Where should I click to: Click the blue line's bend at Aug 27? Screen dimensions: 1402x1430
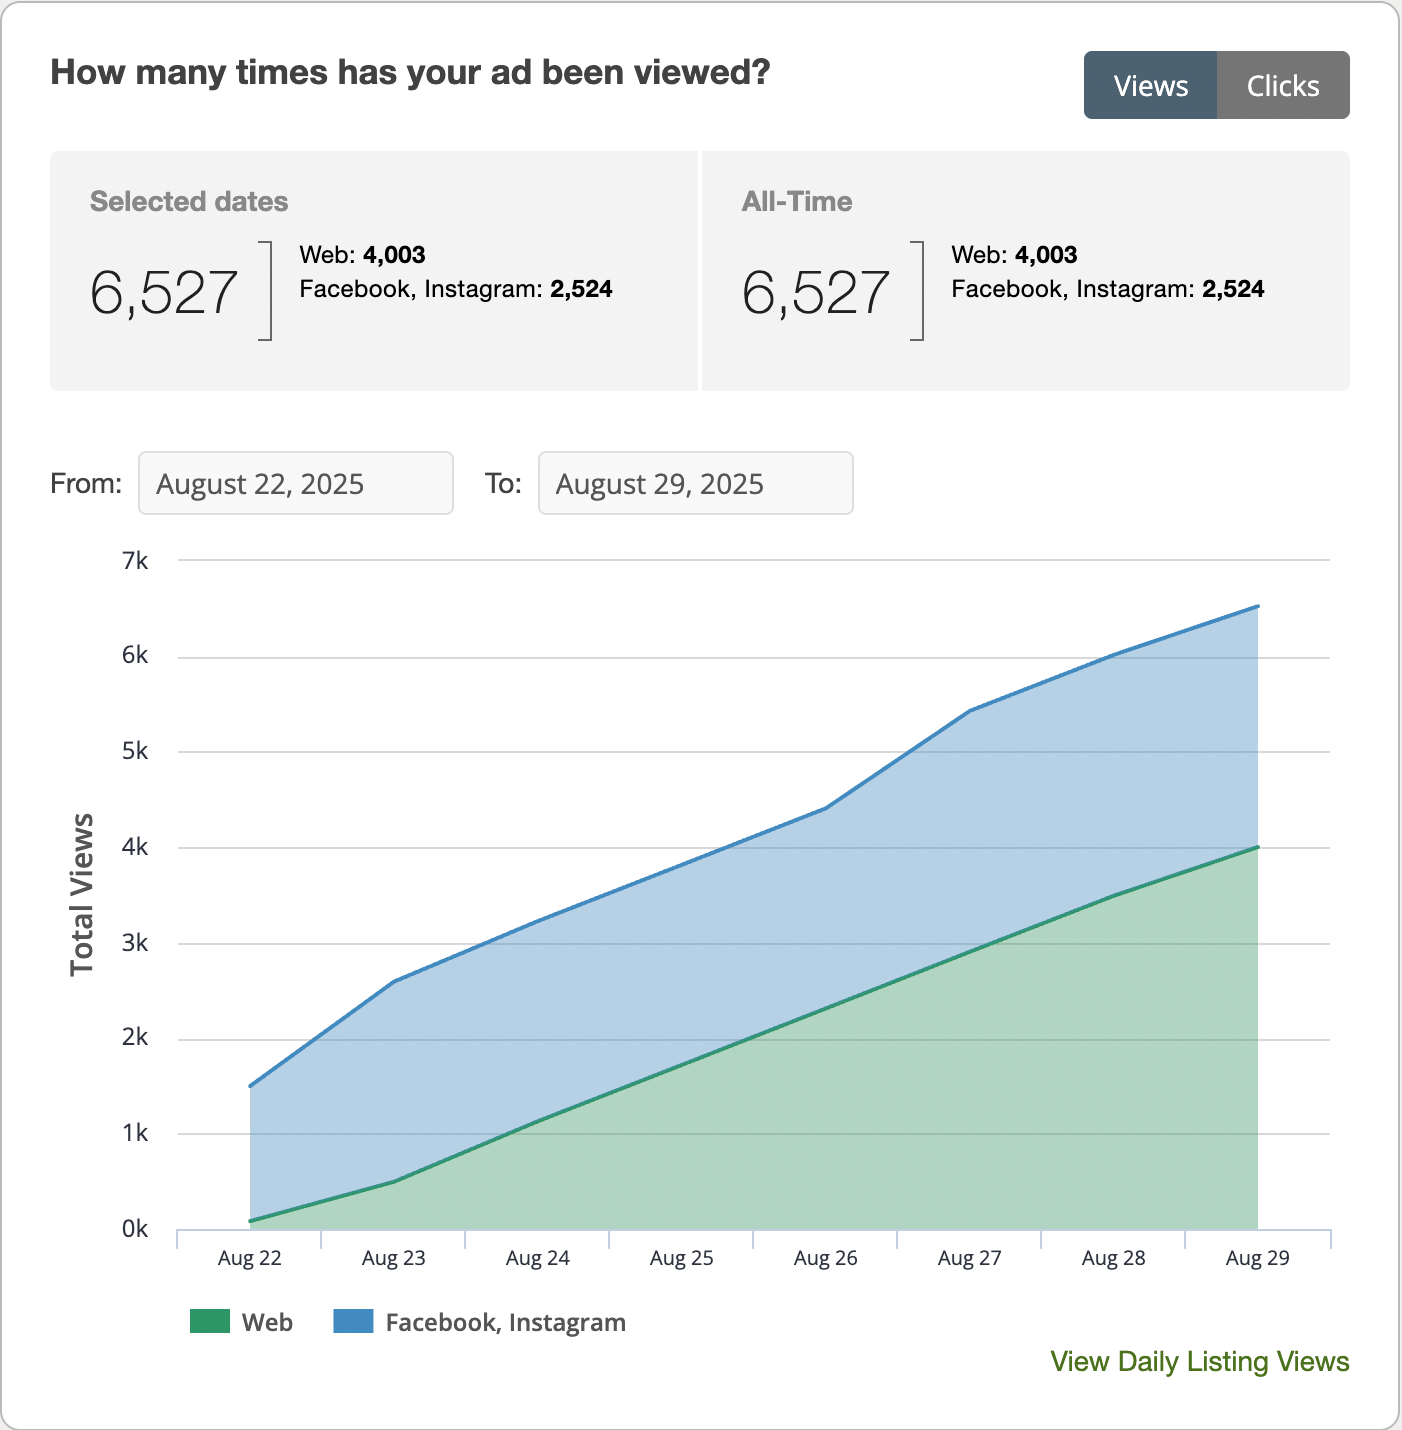coord(969,711)
